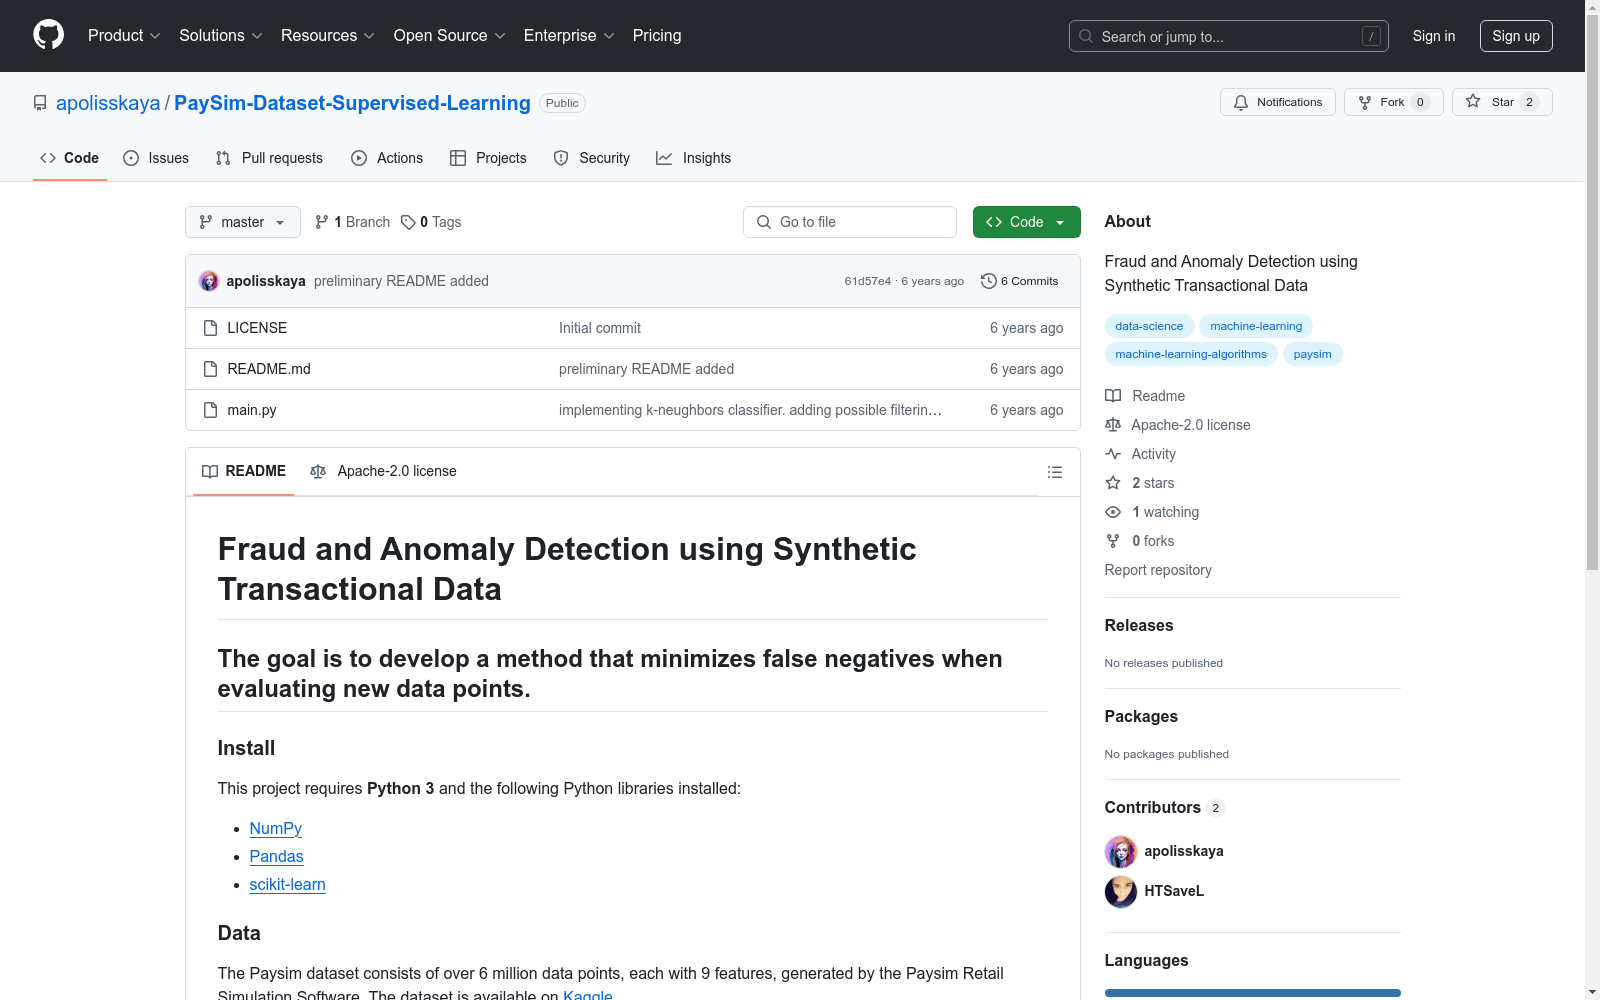Viewport: 1600px width, 1000px height.
Task: Open the Product menu dropdown
Action: click(x=124, y=36)
